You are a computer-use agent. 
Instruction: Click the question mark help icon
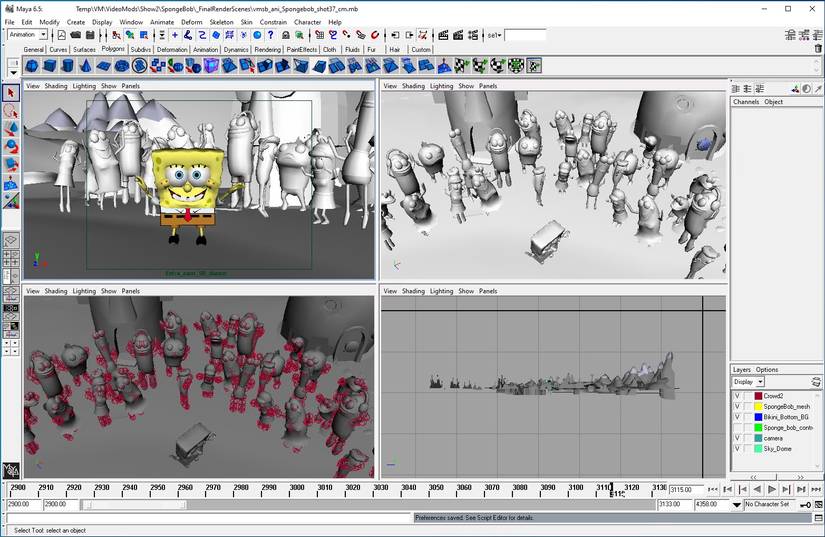(270, 35)
